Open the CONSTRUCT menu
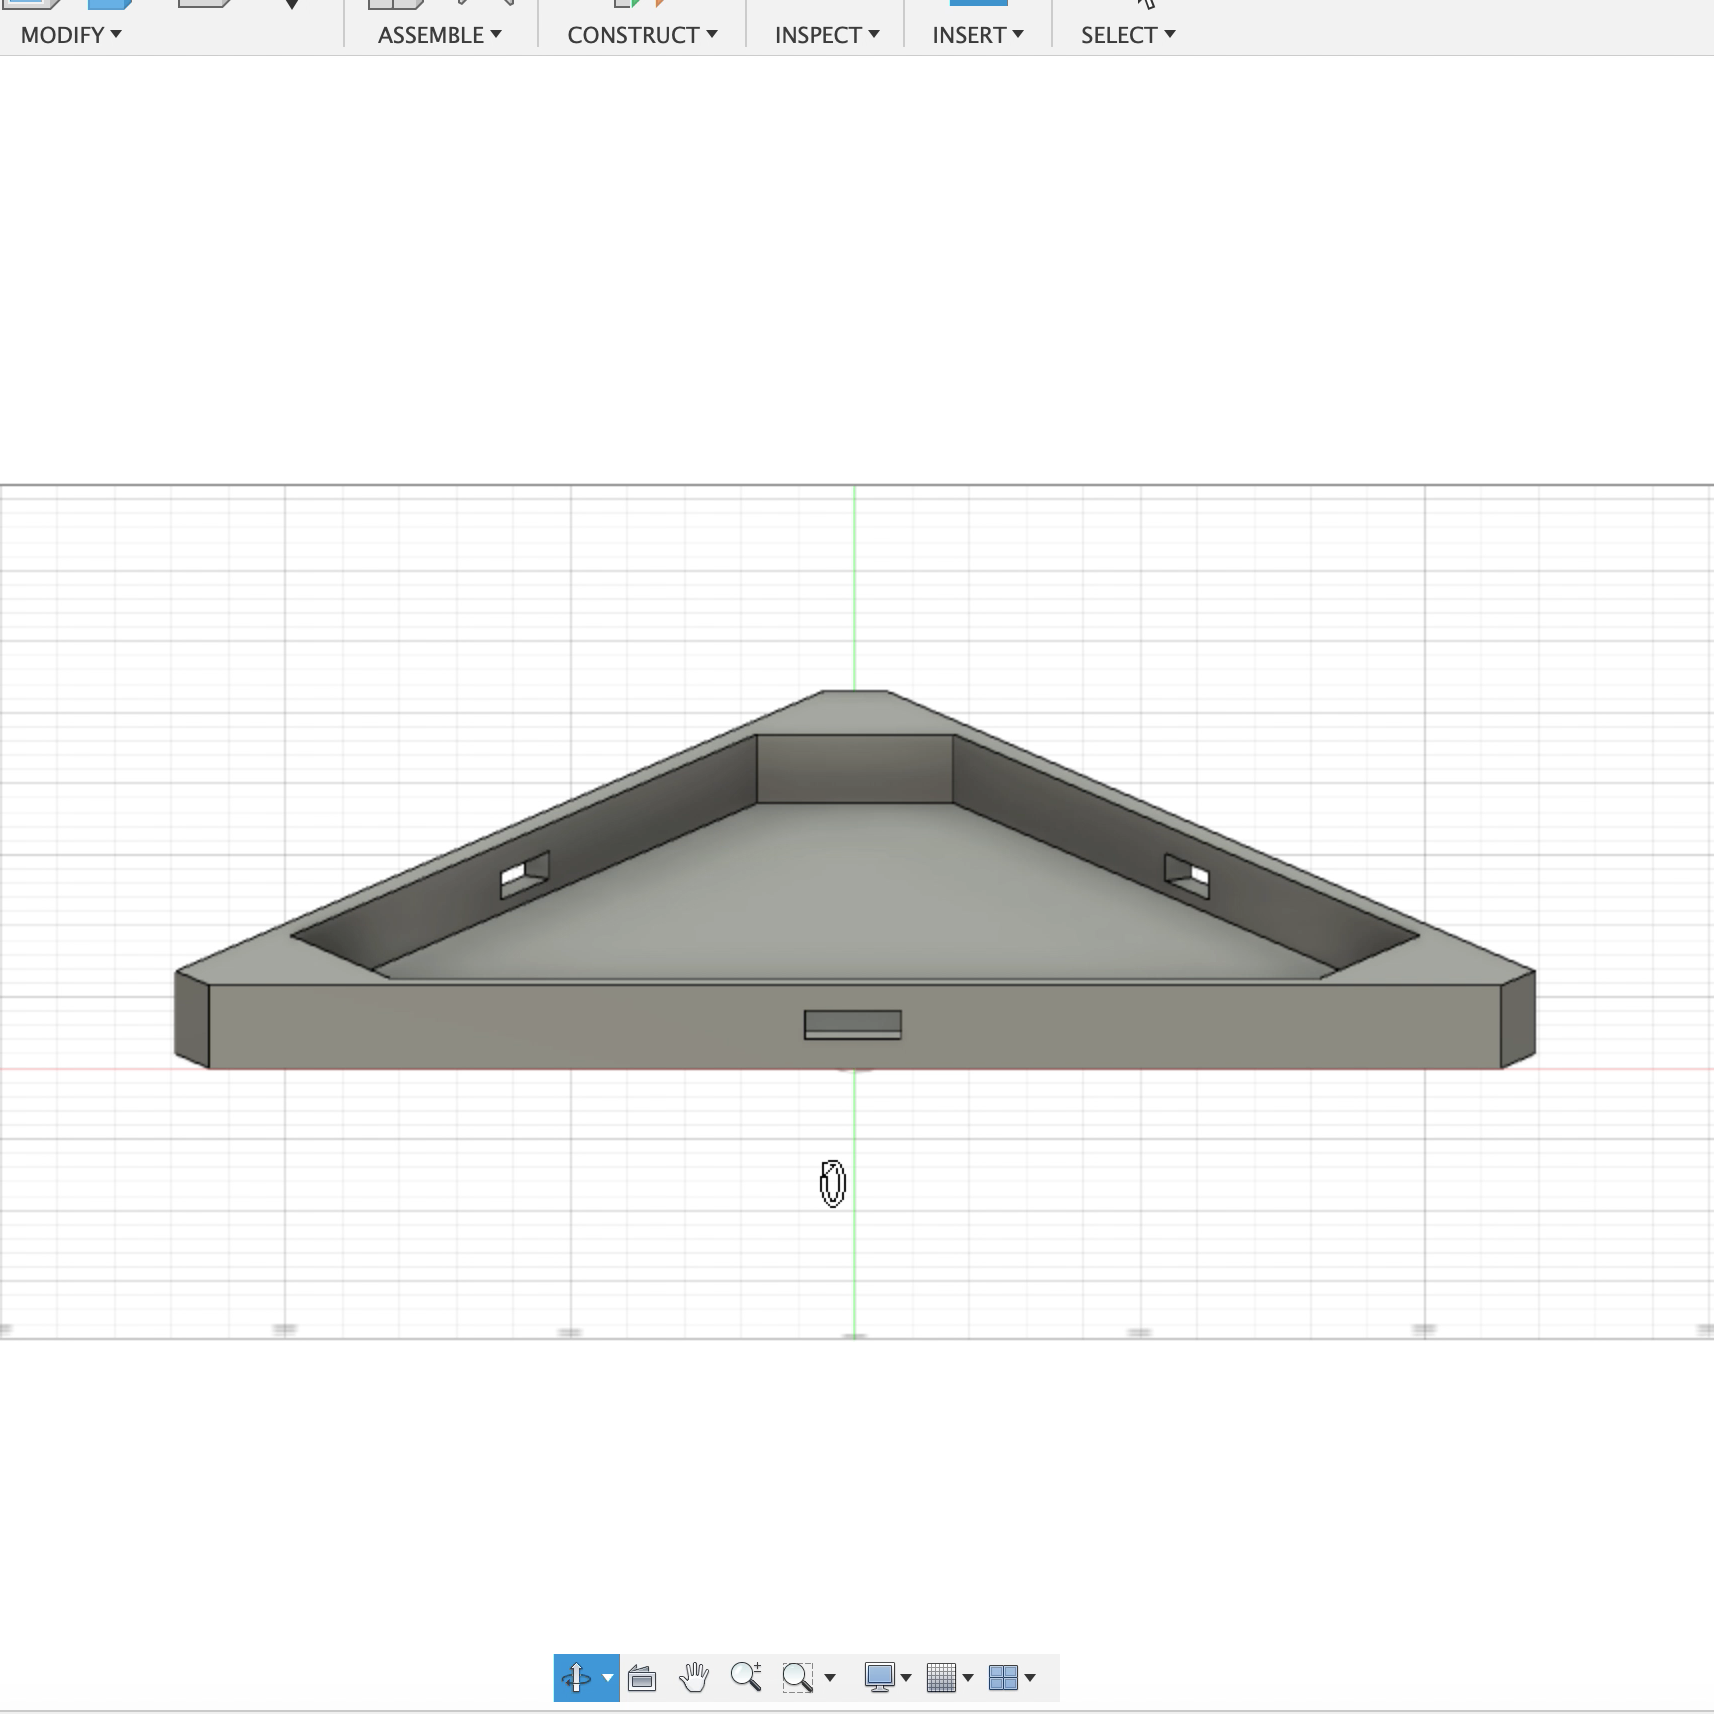The height and width of the screenshot is (1714, 1714). (x=640, y=34)
